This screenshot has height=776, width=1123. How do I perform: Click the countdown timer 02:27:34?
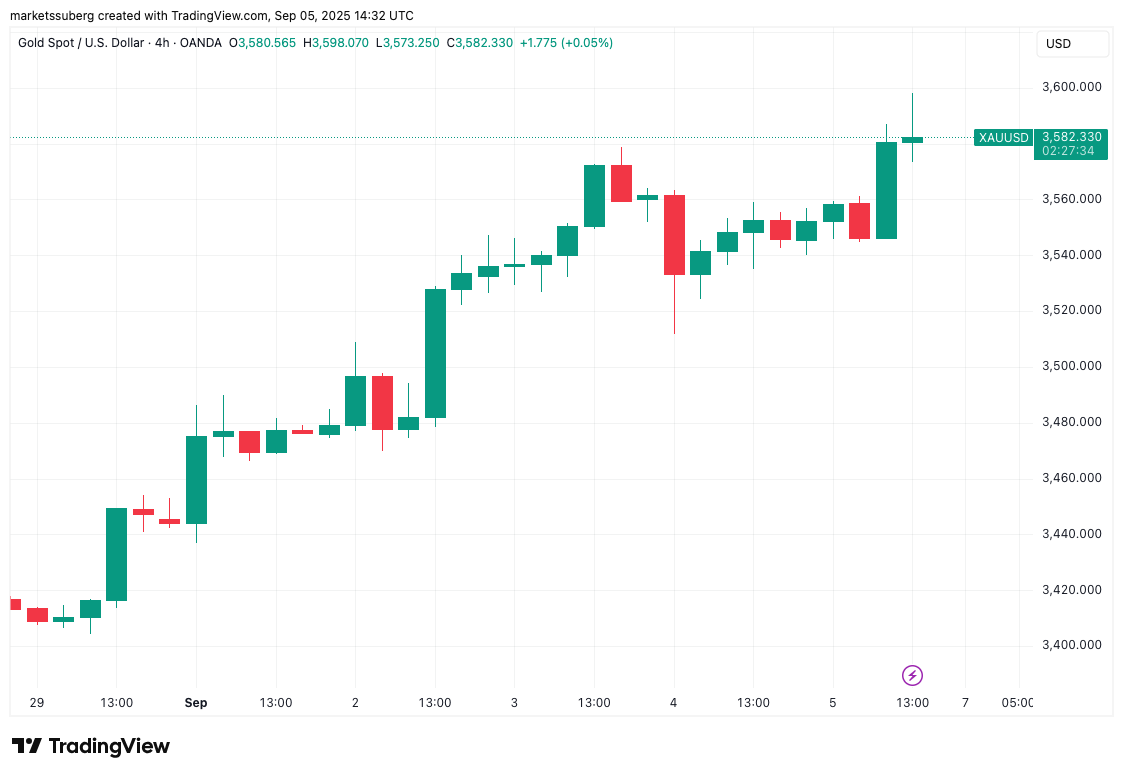[x=1068, y=151]
